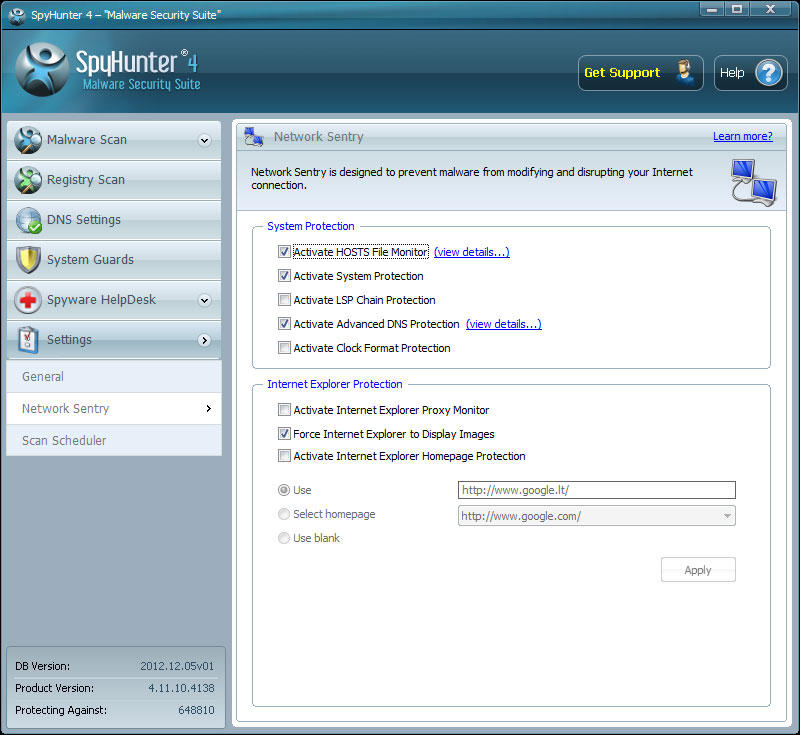Click the blue Help question mark icon
Viewport: 800px width, 735px height.
pos(769,73)
